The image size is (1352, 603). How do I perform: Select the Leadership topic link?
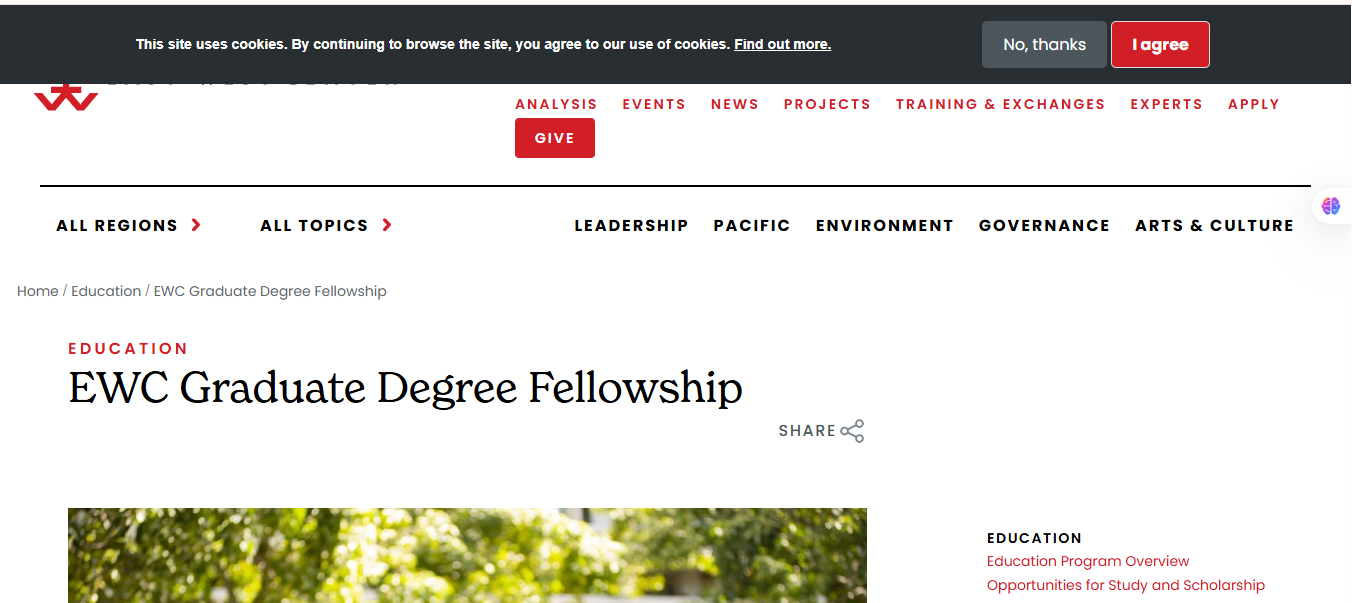coord(631,226)
